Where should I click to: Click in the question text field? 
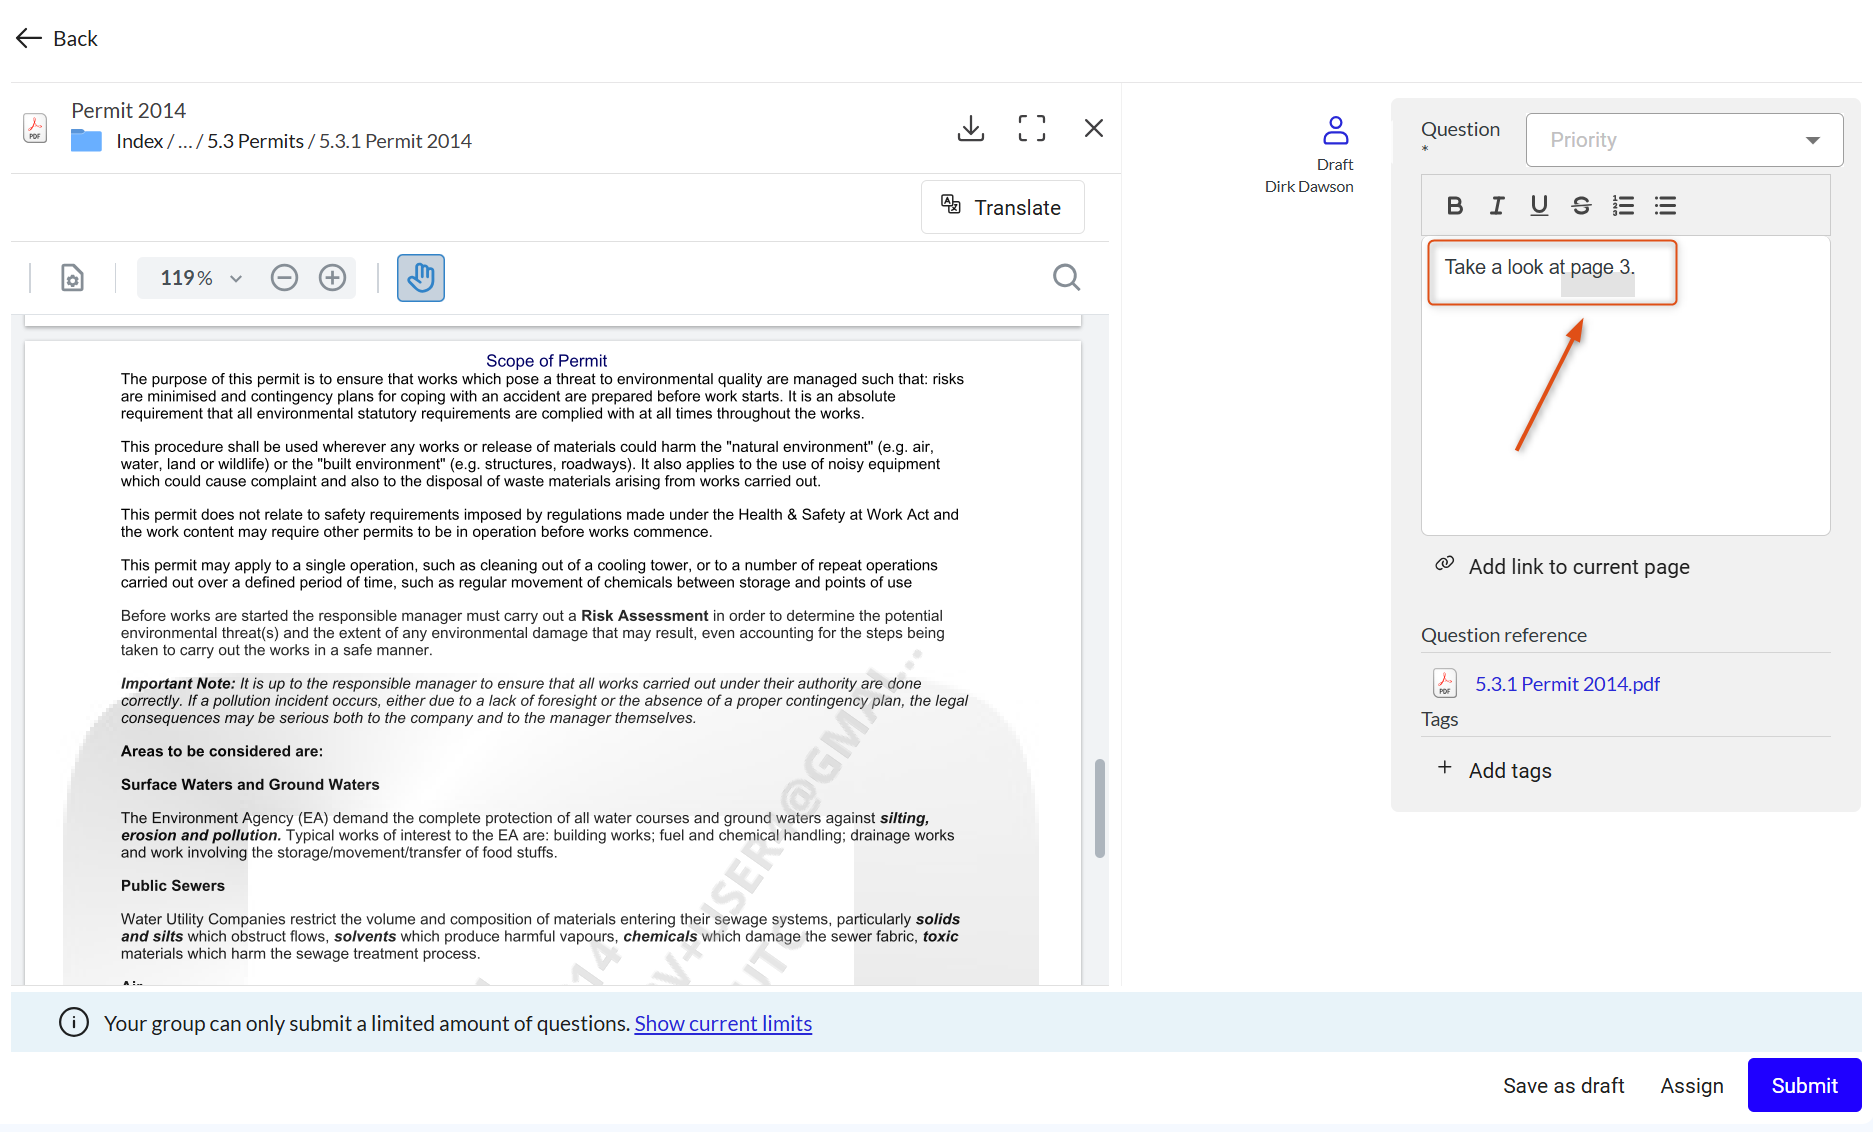(1625, 385)
